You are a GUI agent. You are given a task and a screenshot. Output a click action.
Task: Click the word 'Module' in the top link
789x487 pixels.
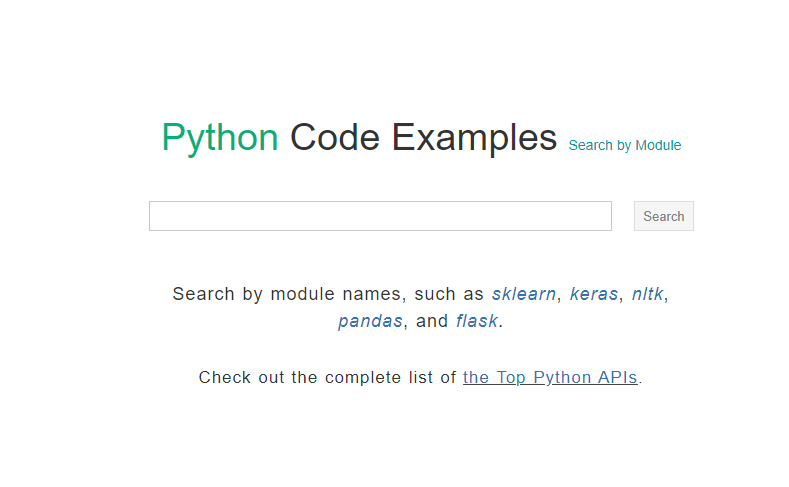coord(658,145)
